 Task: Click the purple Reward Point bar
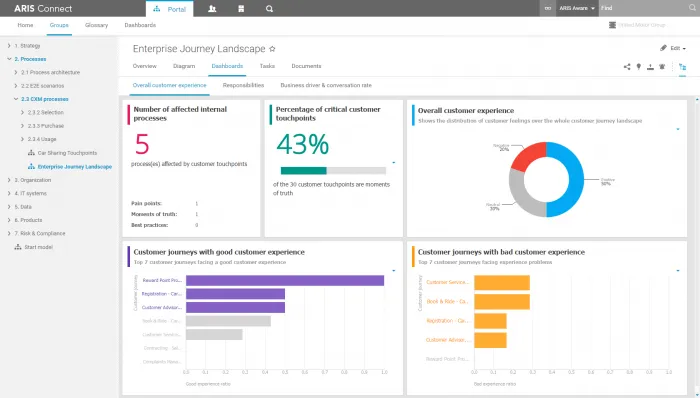click(x=285, y=280)
